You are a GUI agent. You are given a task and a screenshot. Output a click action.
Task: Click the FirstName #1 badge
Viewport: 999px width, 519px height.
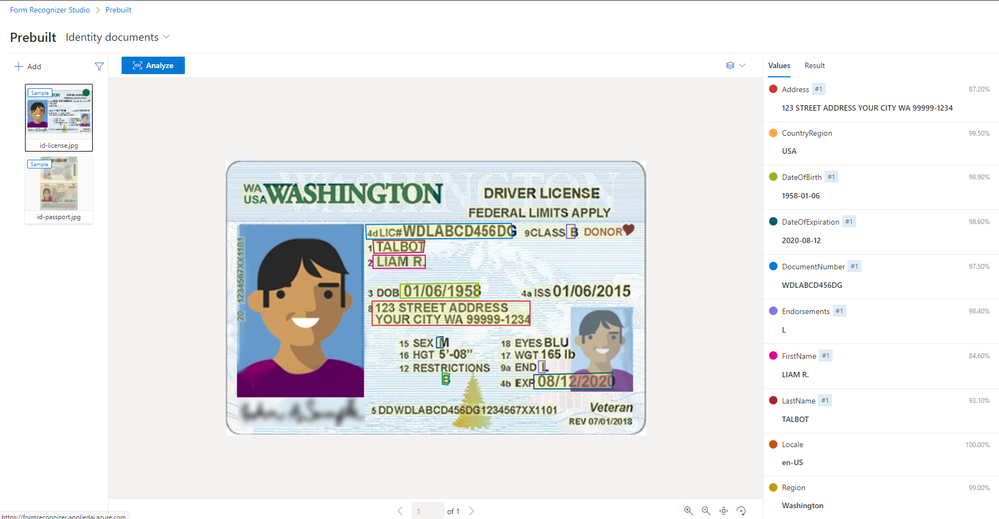click(826, 355)
